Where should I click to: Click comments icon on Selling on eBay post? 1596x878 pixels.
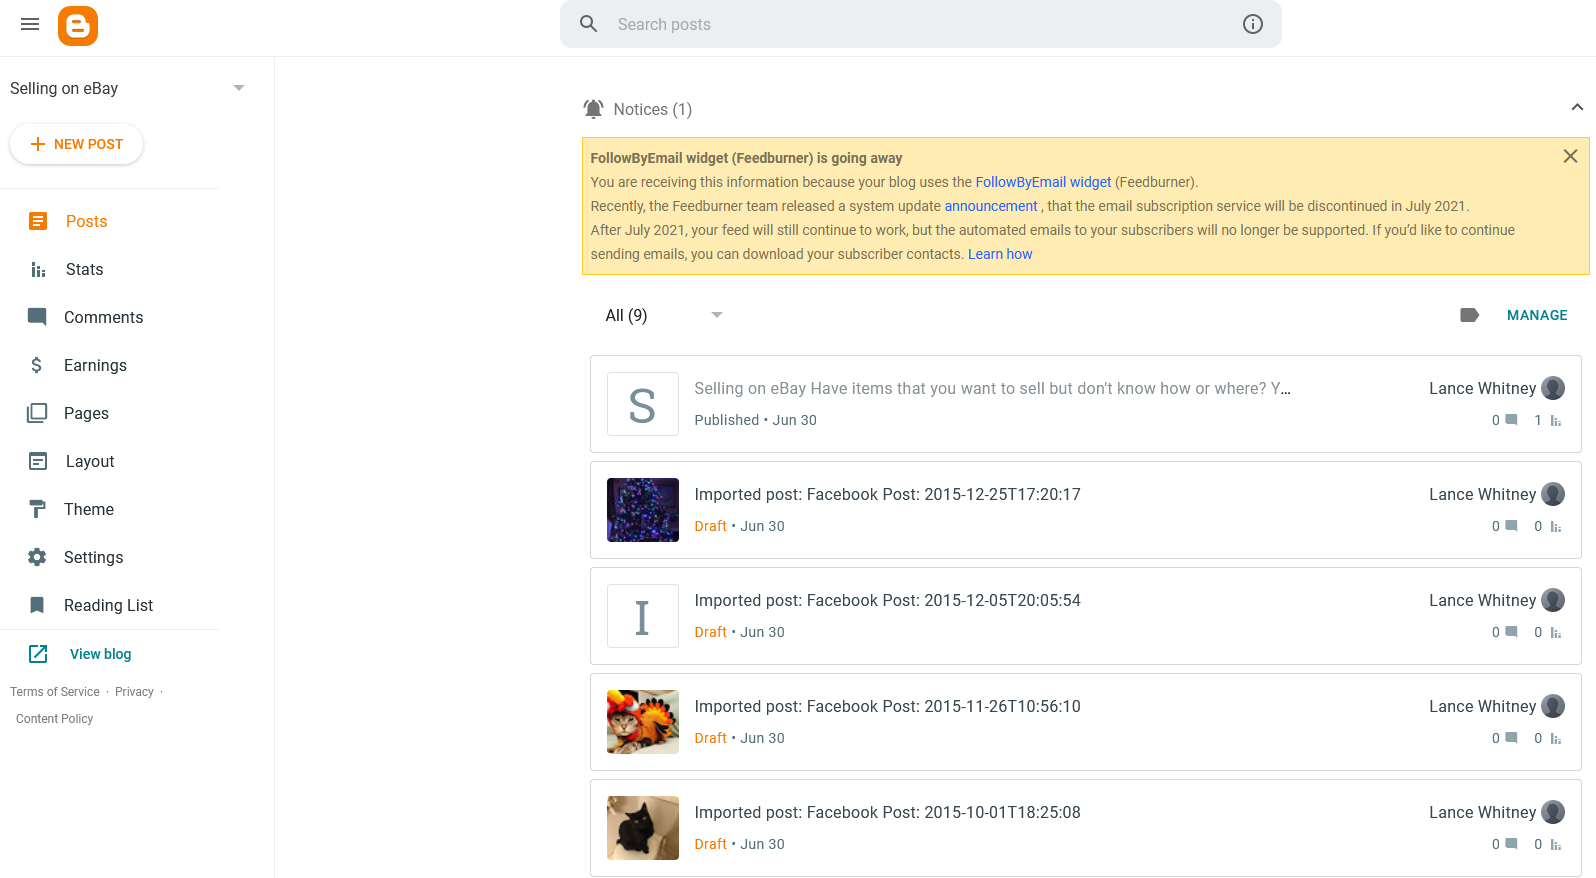click(1511, 420)
